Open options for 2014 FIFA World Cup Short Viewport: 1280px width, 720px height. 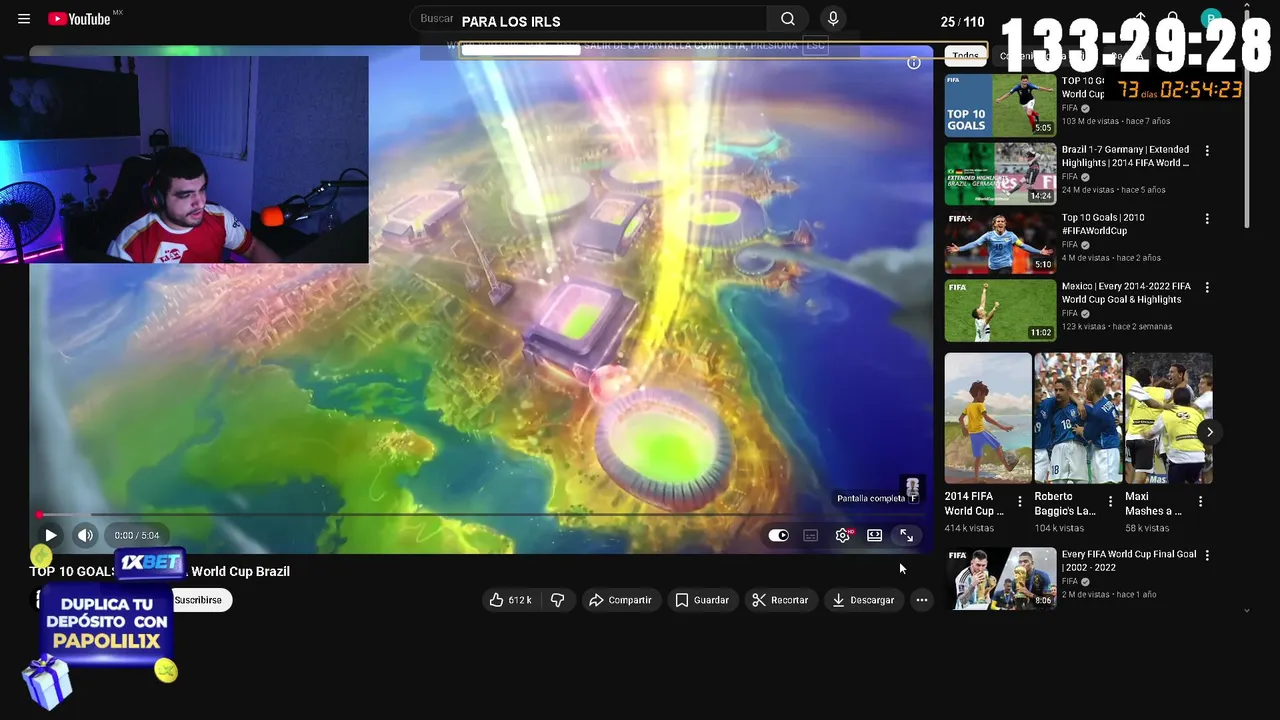(x=1020, y=501)
